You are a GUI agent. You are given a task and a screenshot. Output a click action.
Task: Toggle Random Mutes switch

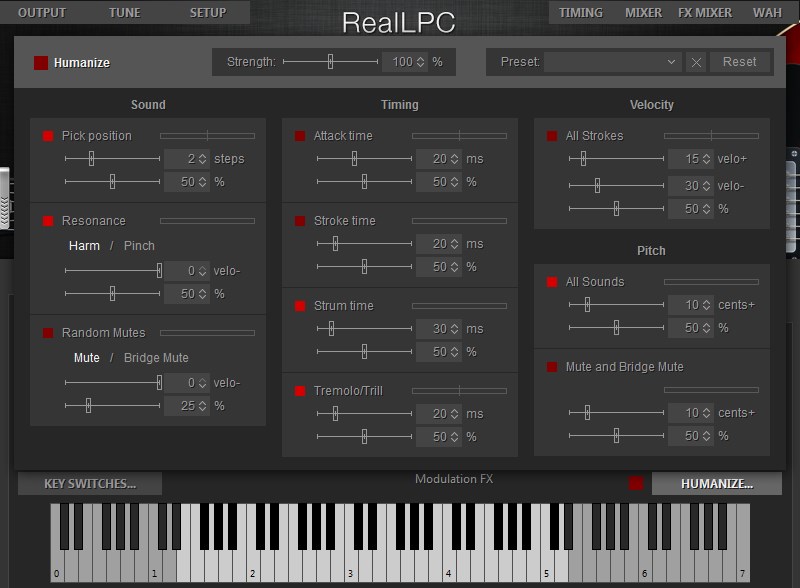tap(48, 333)
